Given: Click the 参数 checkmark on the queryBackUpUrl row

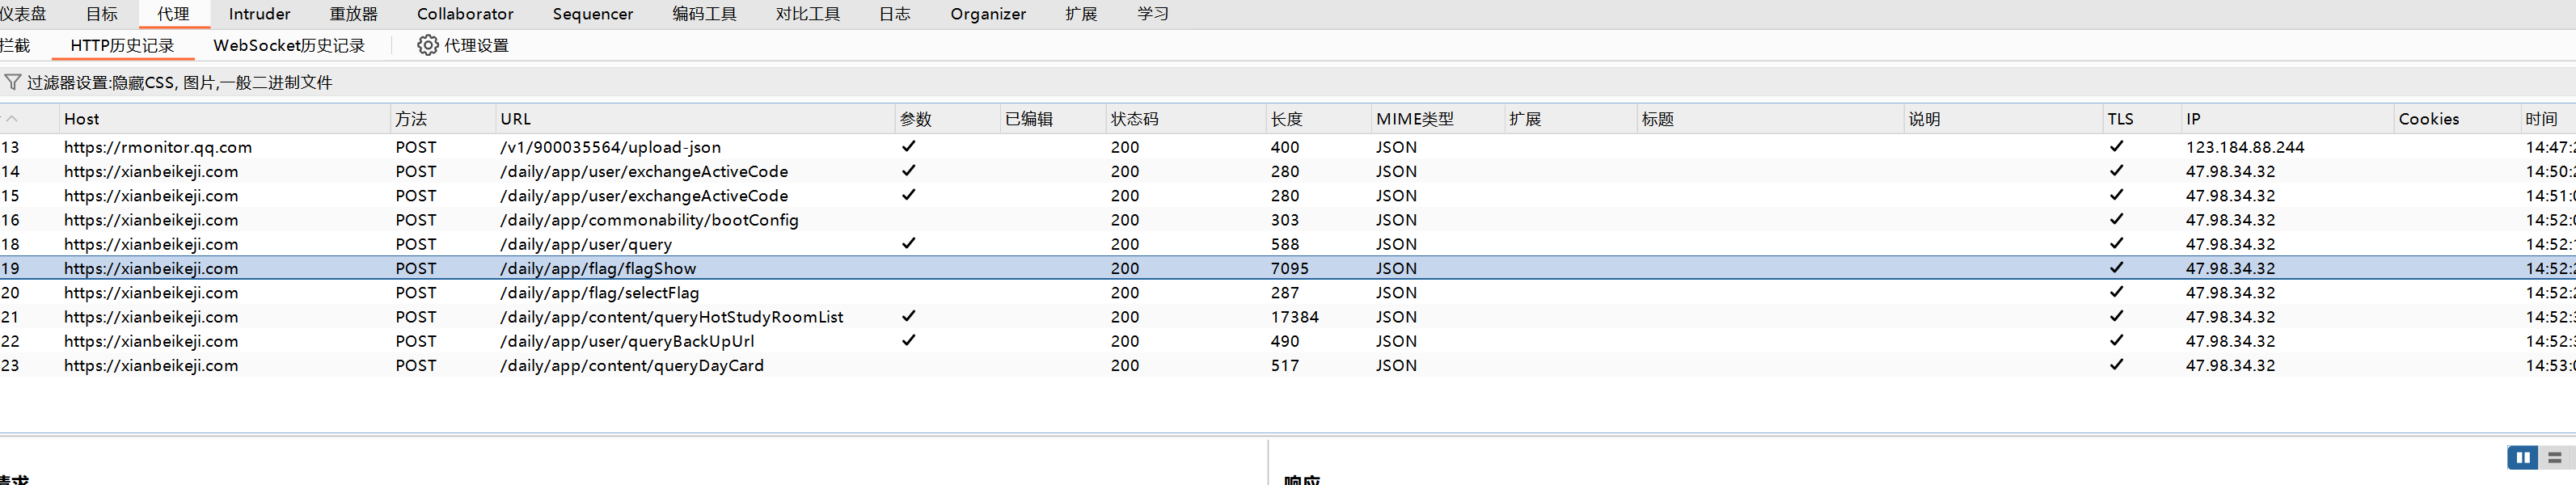Looking at the screenshot, I should point(908,340).
